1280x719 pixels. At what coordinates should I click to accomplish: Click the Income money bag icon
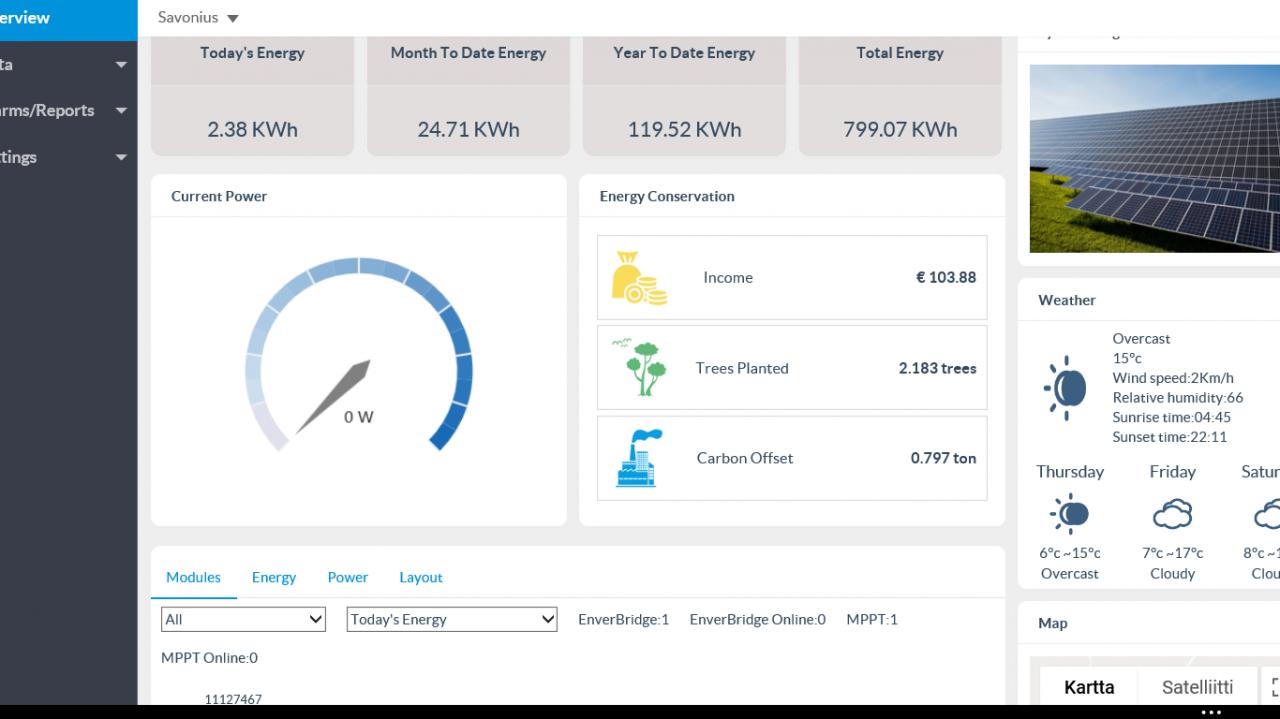pyautogui.click(x=639, y=277)
